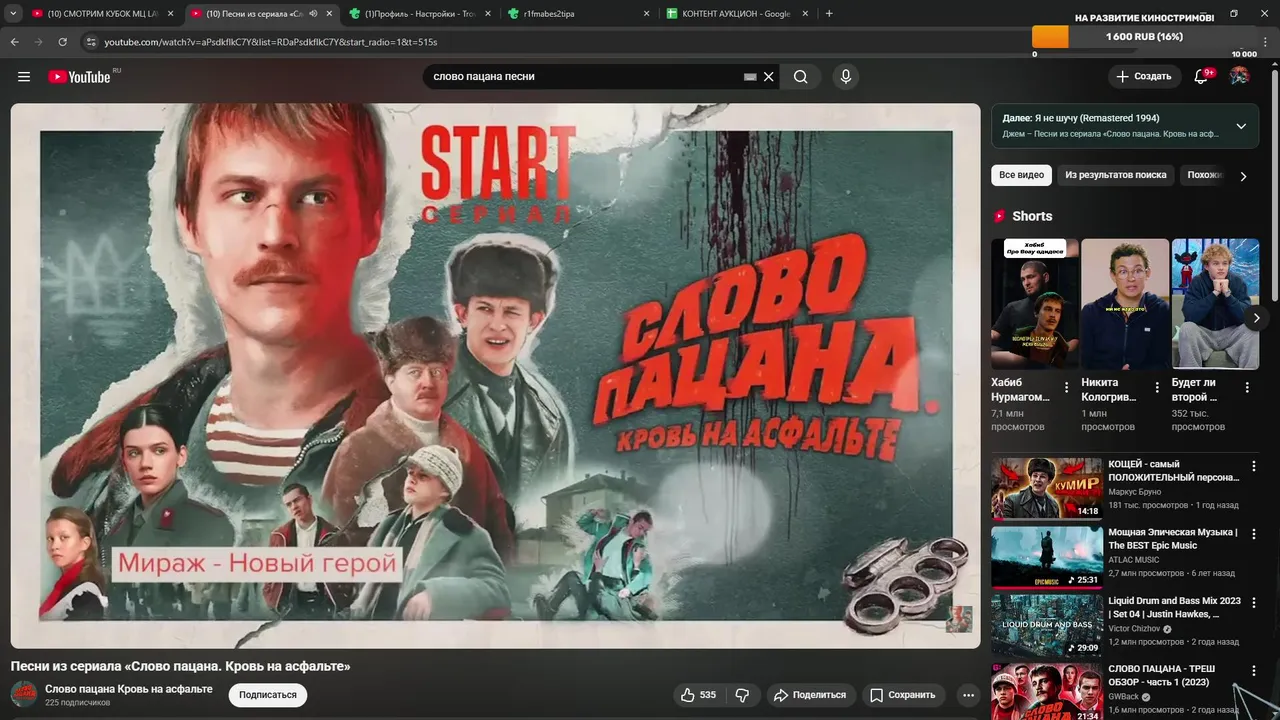The width and height of the screenshot is (1280, 720).
Task: Click the Поделиться share button
Action: (810, 695)
